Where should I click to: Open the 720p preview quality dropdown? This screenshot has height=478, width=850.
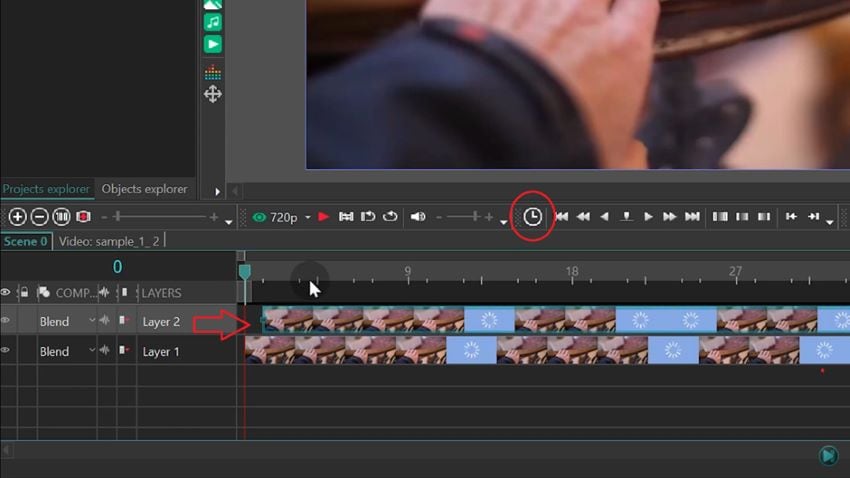click(307, 217)
